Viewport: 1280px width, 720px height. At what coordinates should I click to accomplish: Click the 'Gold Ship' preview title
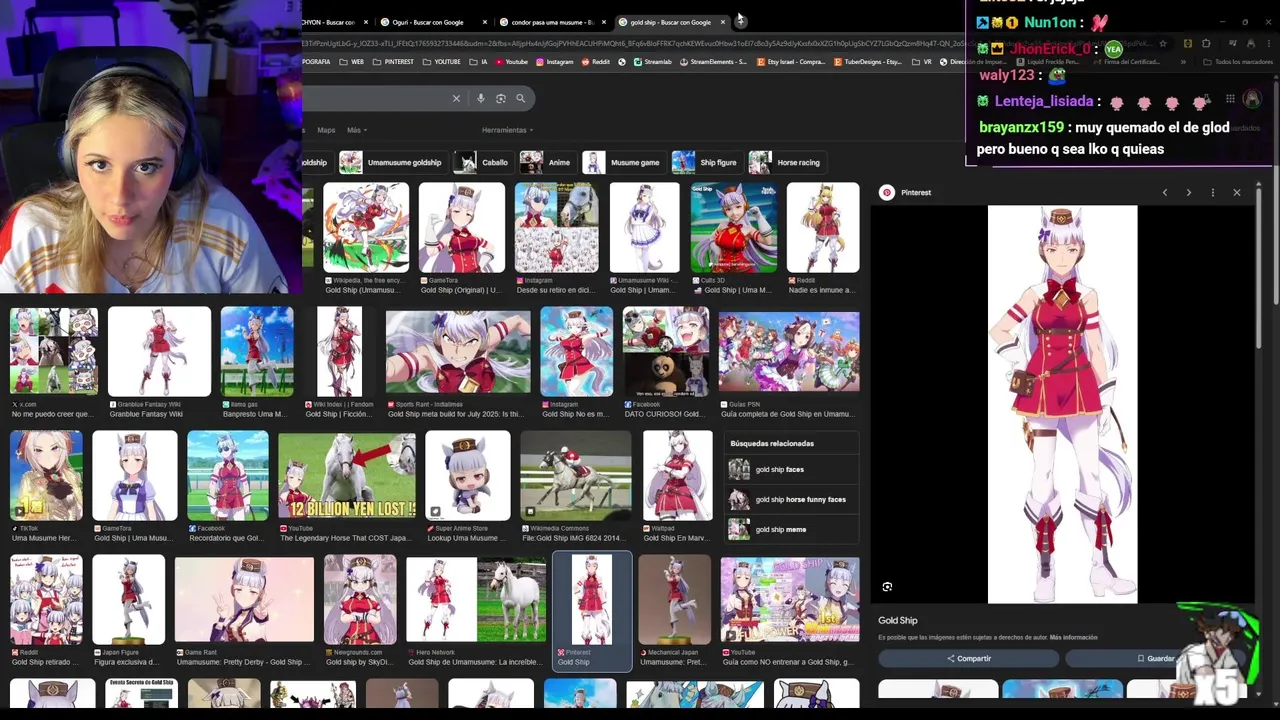tap(898, 620)
